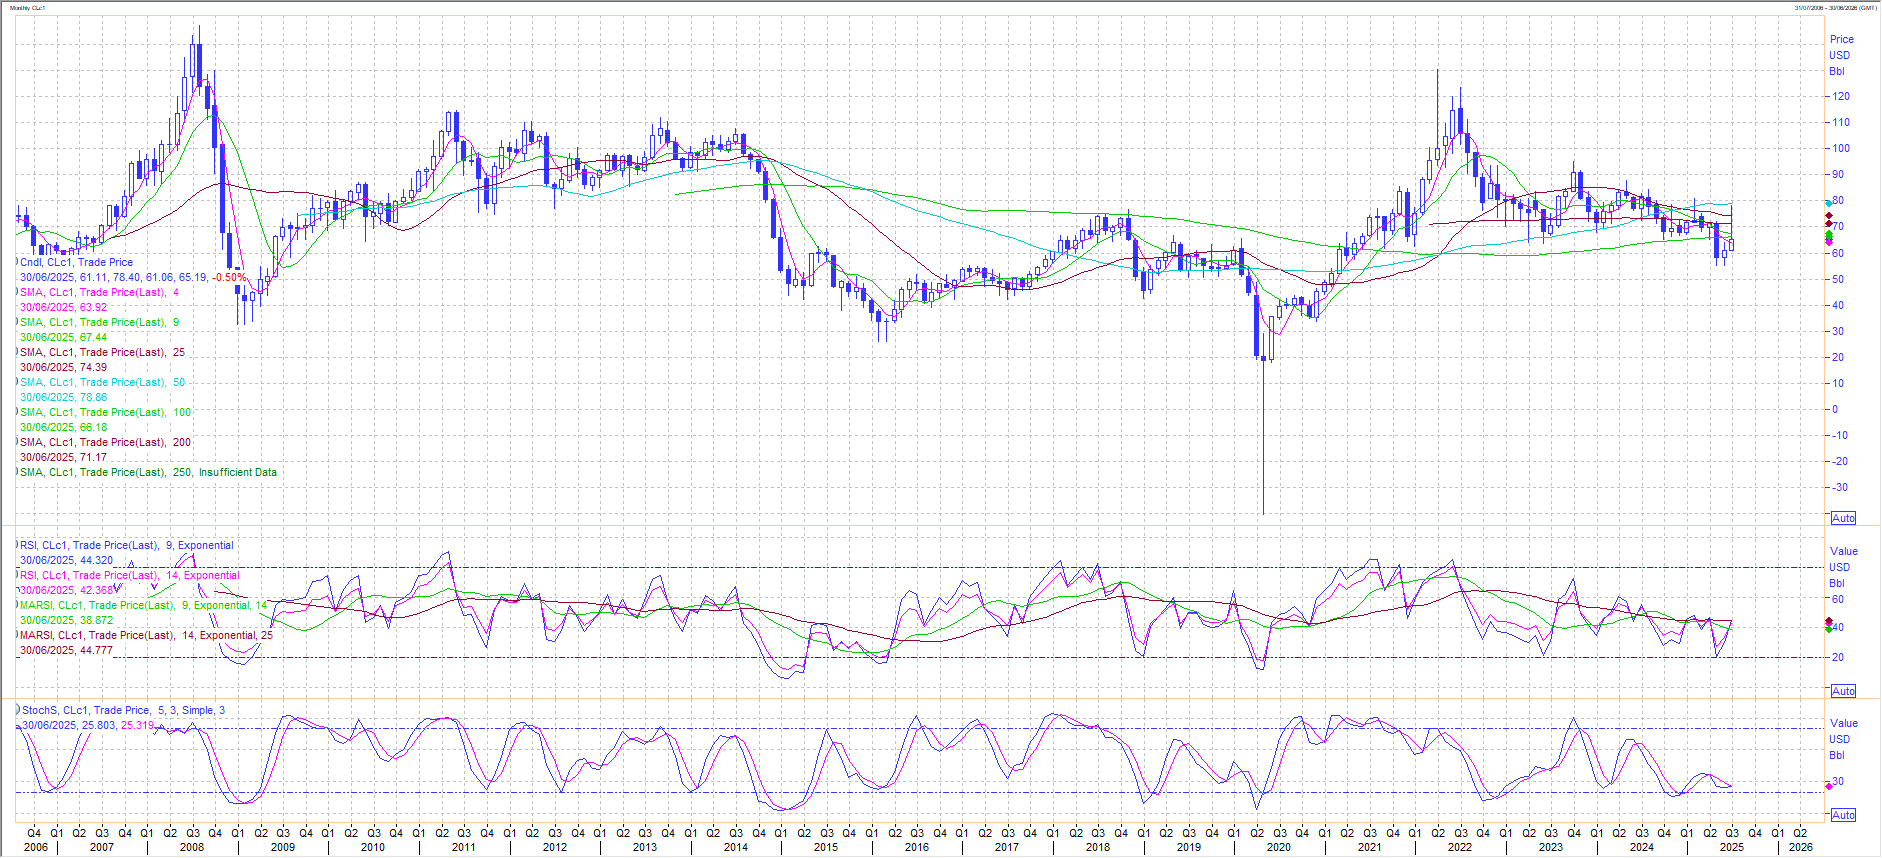Select the MARSI 14, Exponential, 25 legend
Image resolution: width=1882 pixels, height=858 pixels.
[x=146, y=635]
